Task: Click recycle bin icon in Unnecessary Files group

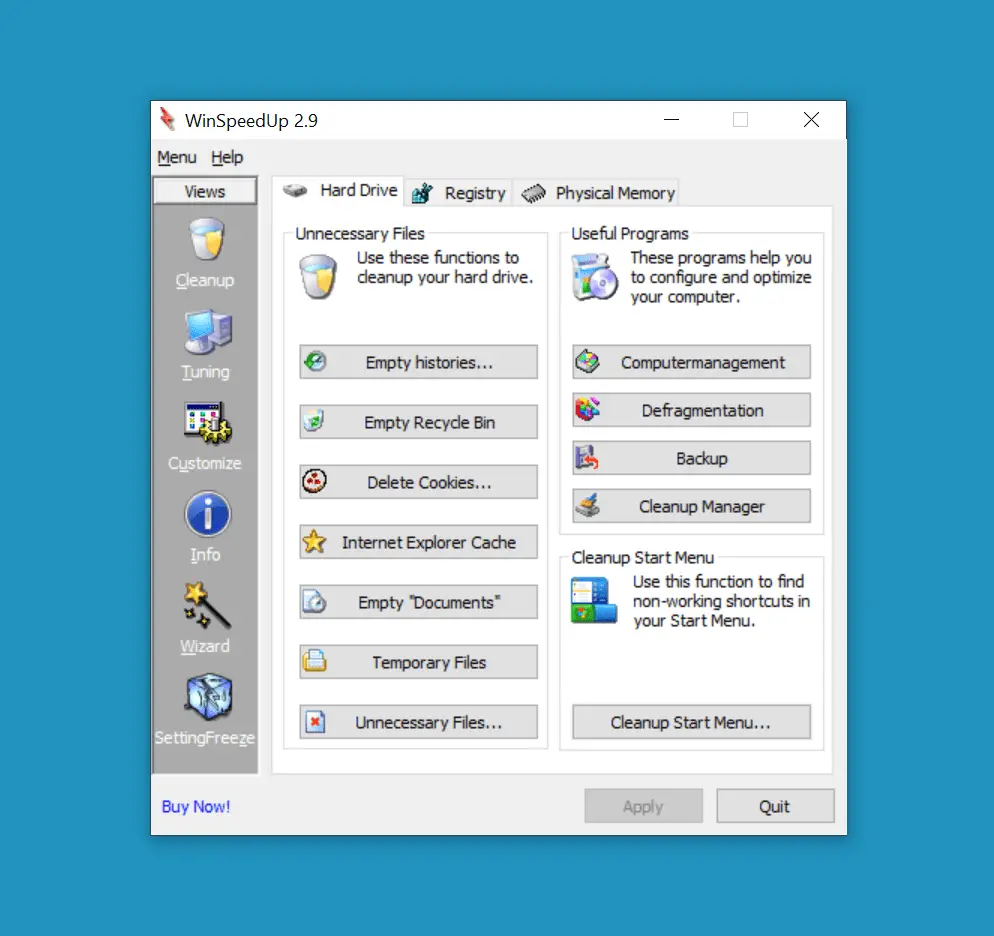Action: 318,276
